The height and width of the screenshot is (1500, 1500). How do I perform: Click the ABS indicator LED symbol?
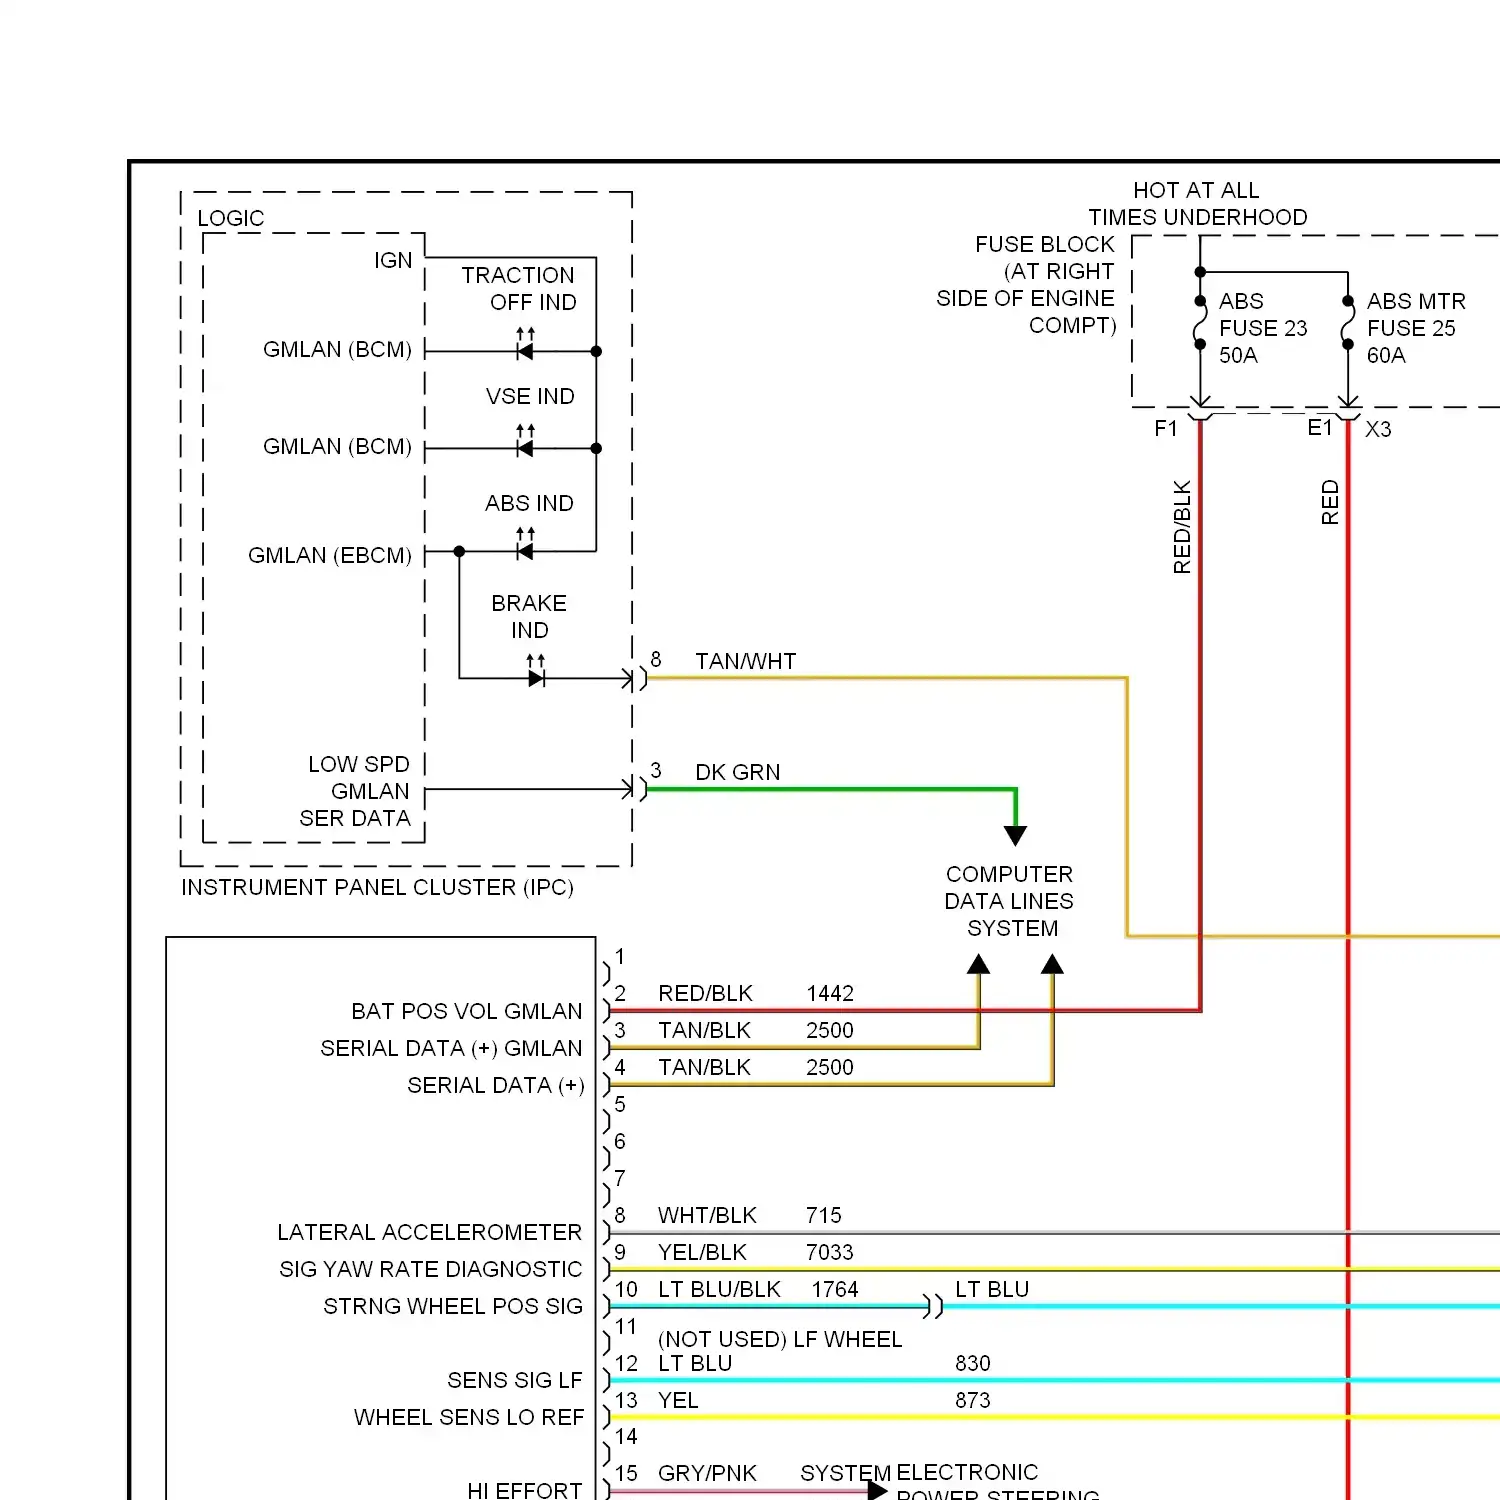point(525,544)
